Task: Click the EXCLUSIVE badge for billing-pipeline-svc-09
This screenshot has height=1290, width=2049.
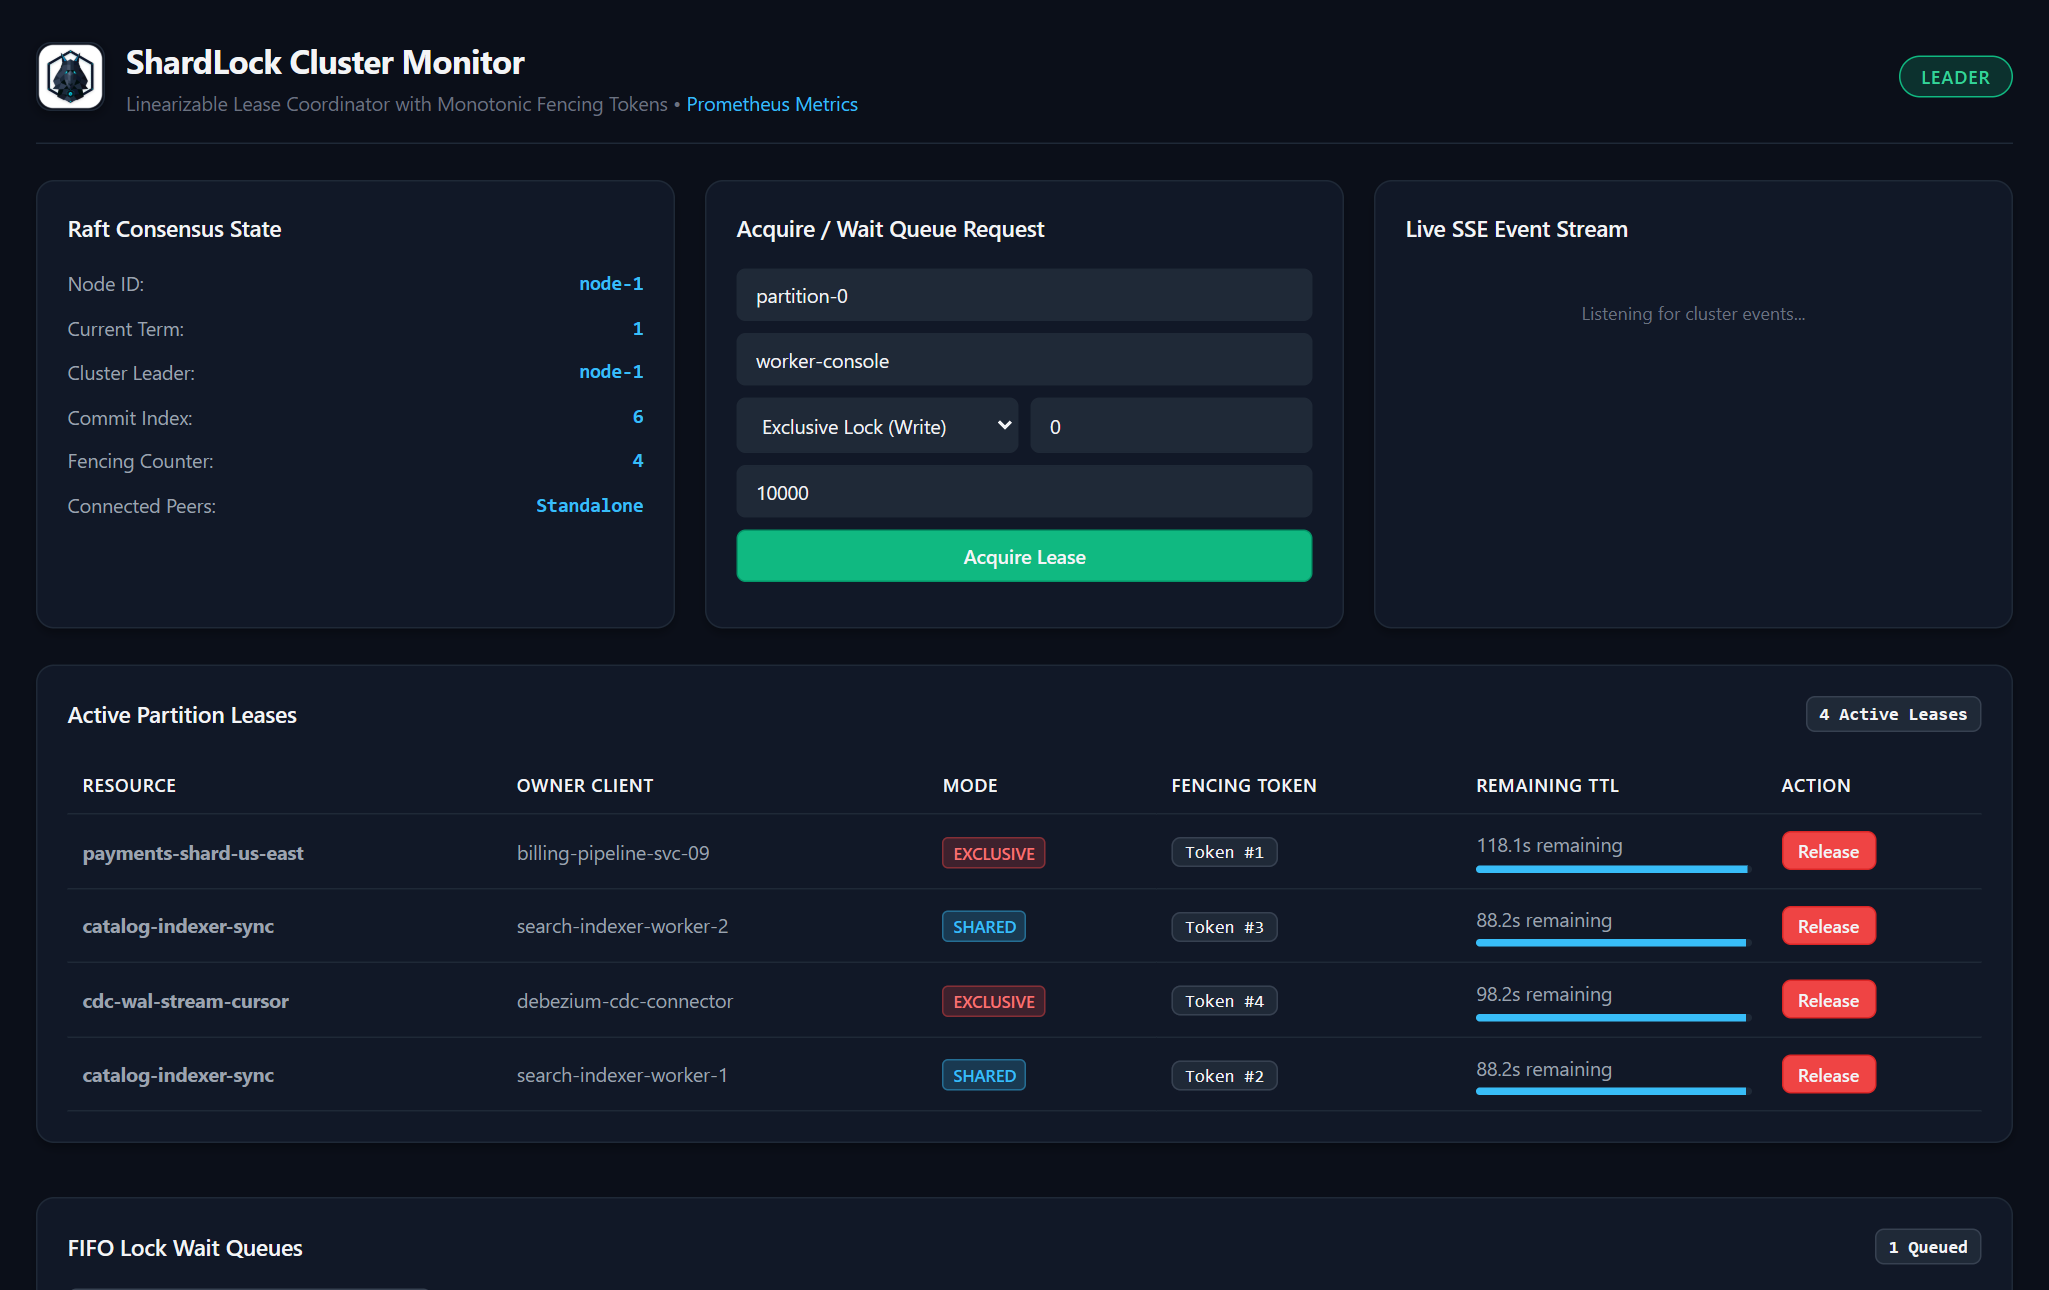Action: click(993, 853)
